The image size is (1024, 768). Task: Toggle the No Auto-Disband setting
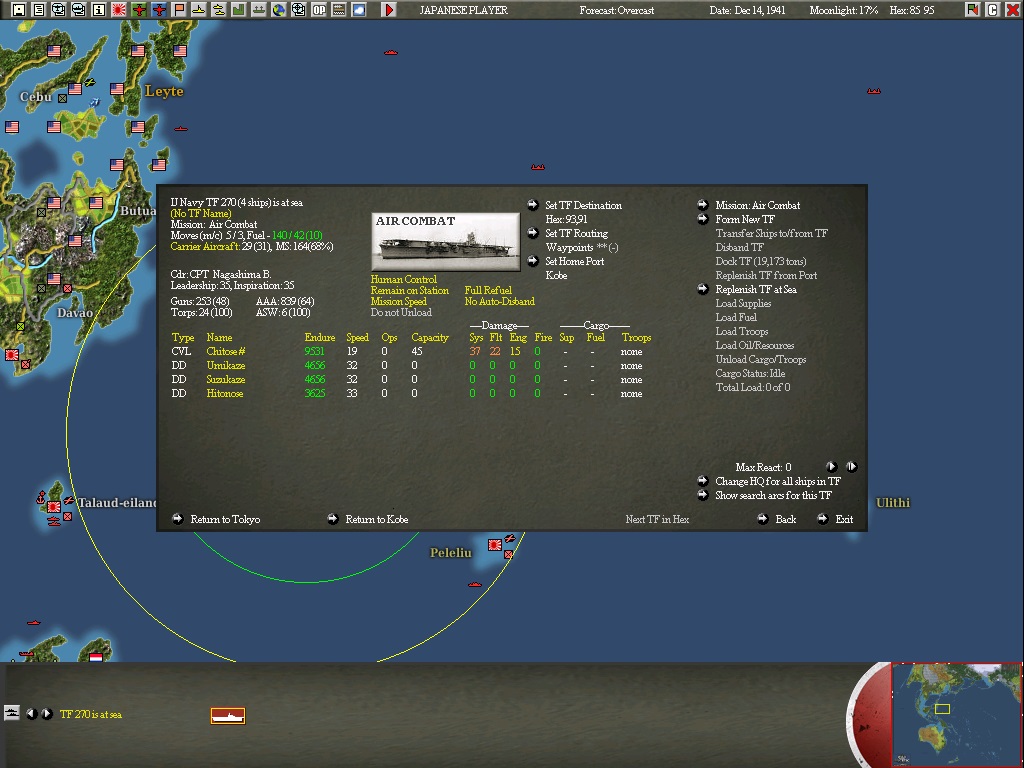(x=500, y=302)
